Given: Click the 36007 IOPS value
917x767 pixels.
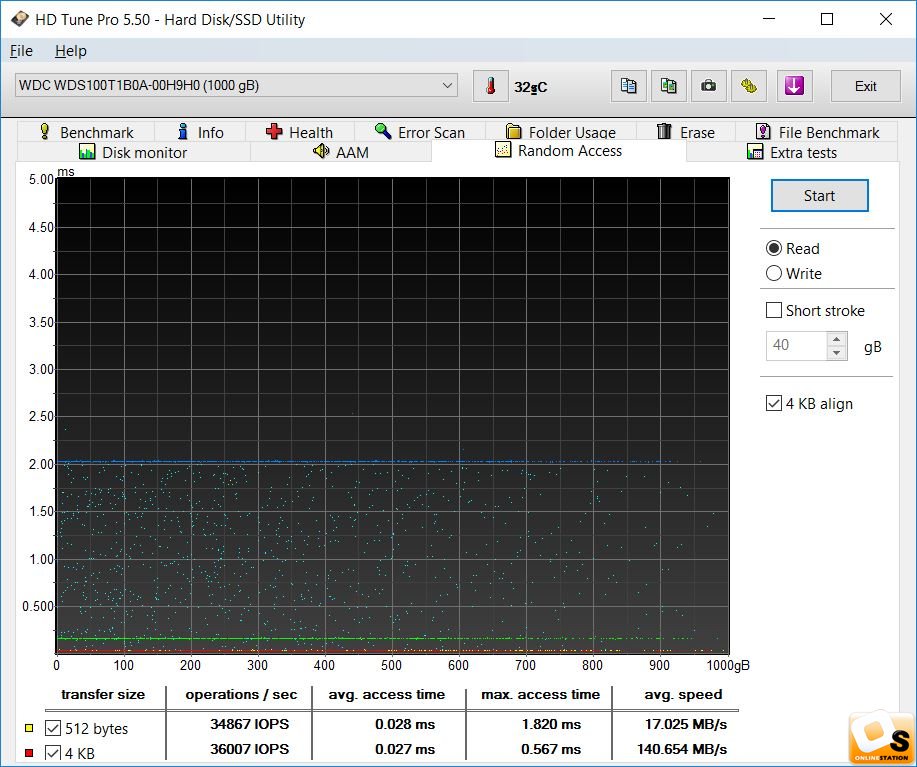Looking at the screenshot, I should (x=249, y=749).
